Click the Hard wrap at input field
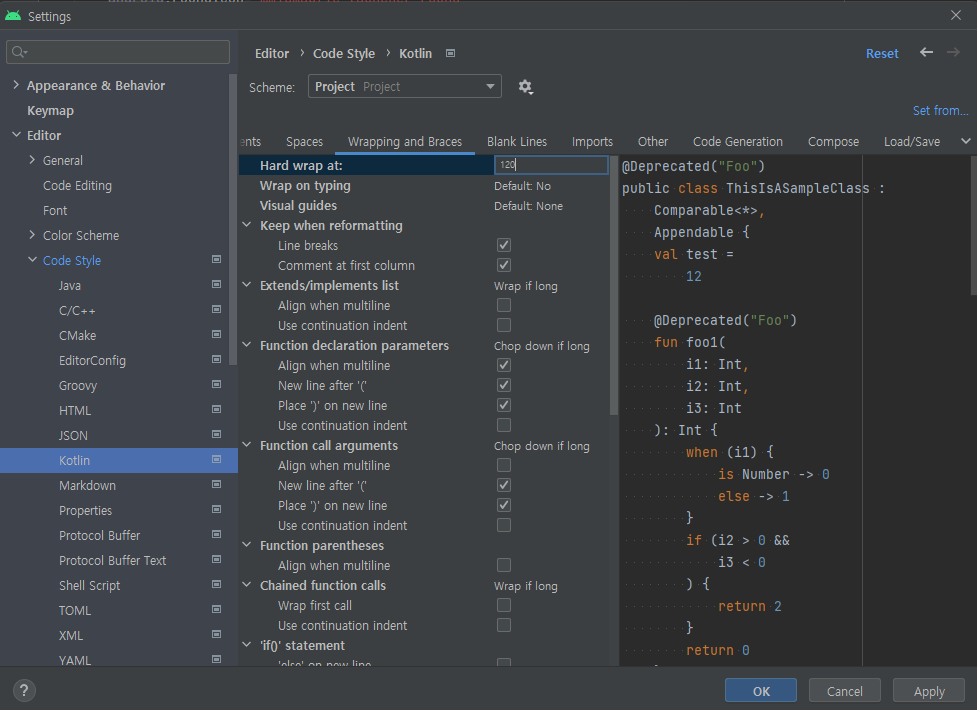Screen dimensions: 977x710 [551, 165]
